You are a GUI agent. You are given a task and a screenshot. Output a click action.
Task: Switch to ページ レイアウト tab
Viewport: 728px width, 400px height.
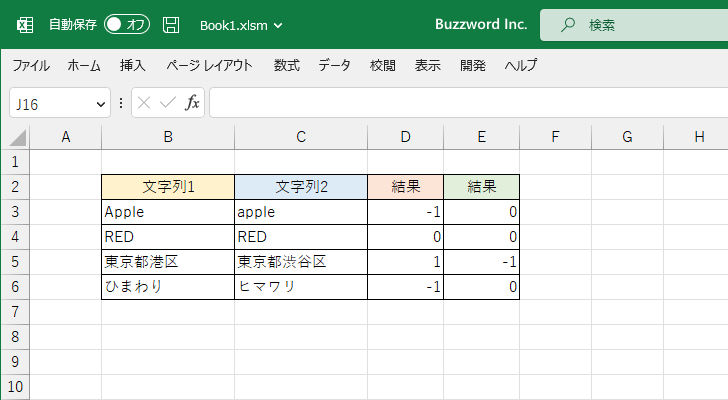click(x=209, y=65)
